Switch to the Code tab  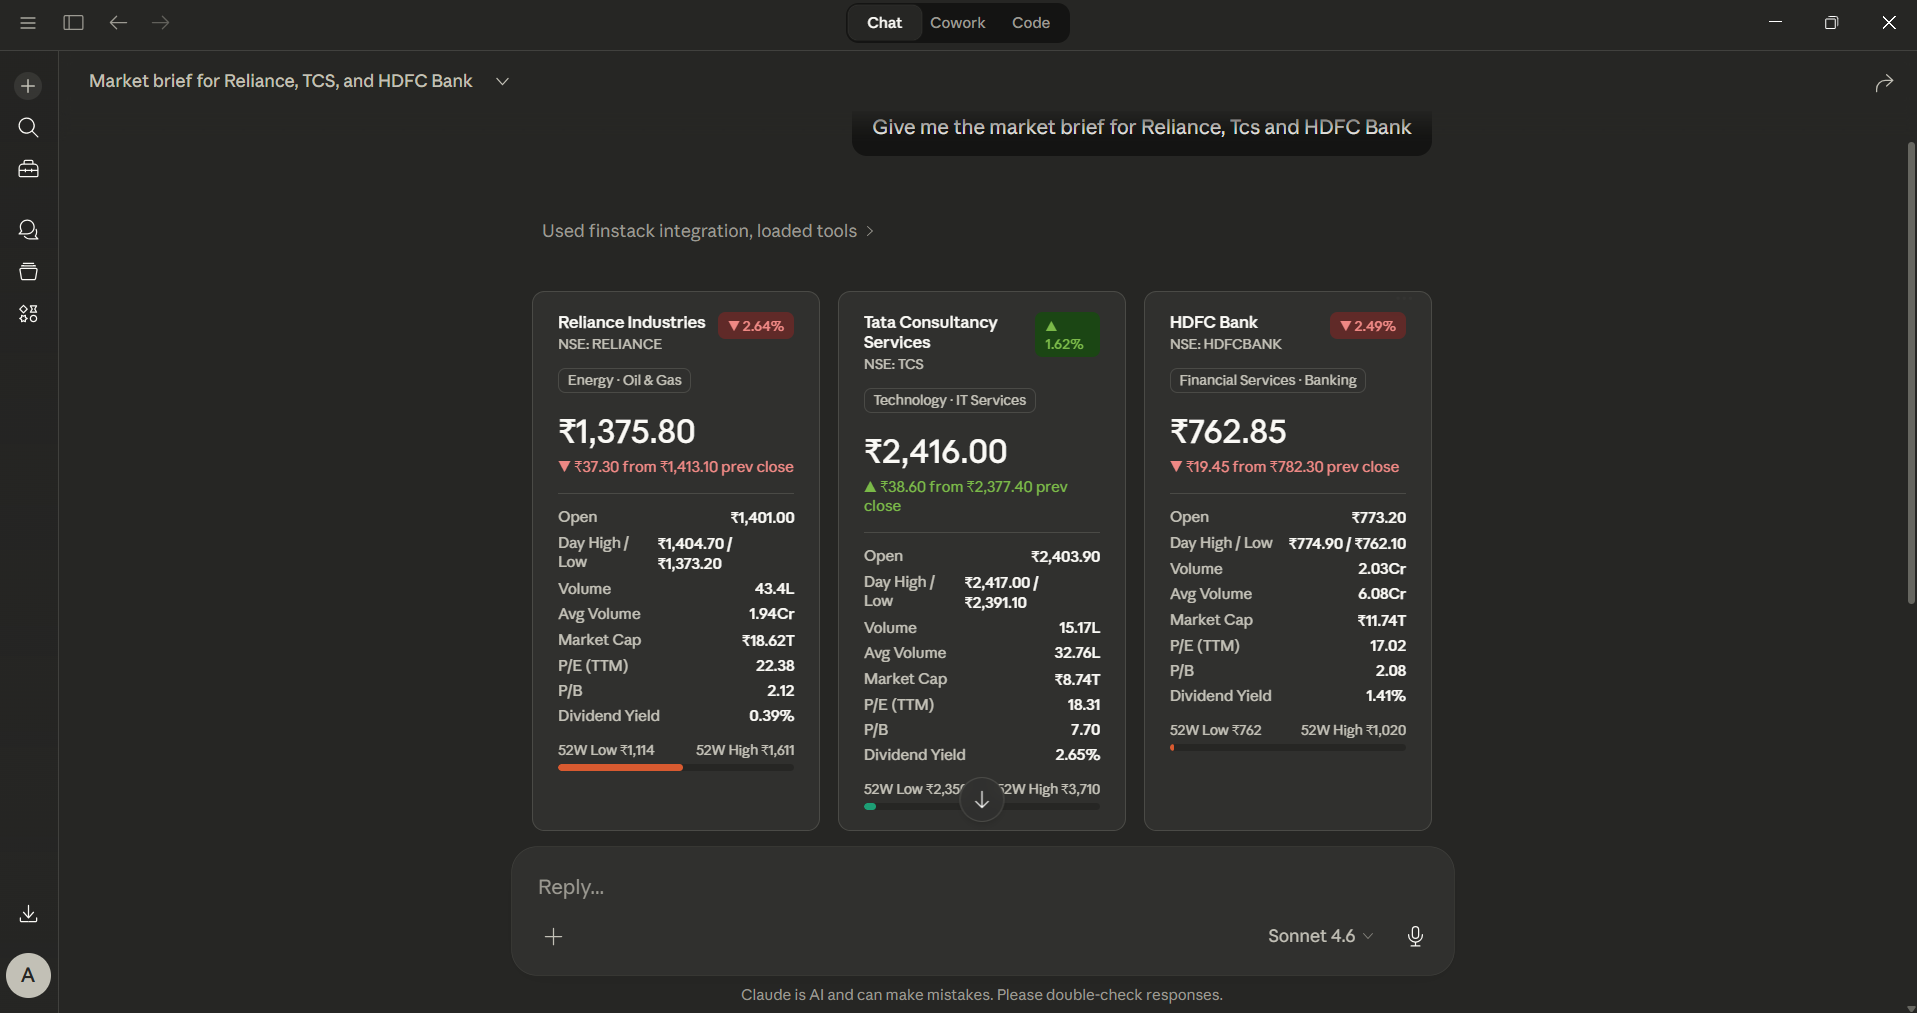coord(1030,23)
